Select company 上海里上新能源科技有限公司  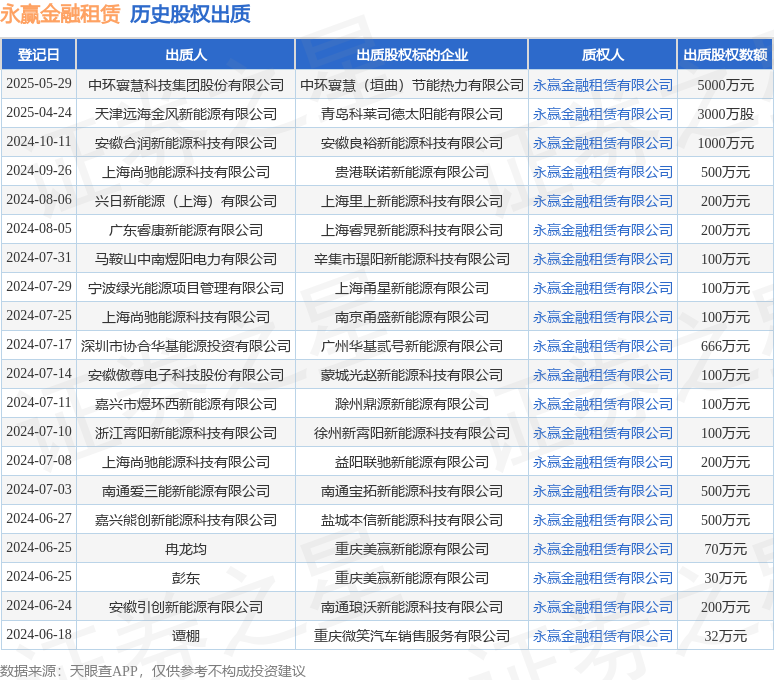click(412, 201)
